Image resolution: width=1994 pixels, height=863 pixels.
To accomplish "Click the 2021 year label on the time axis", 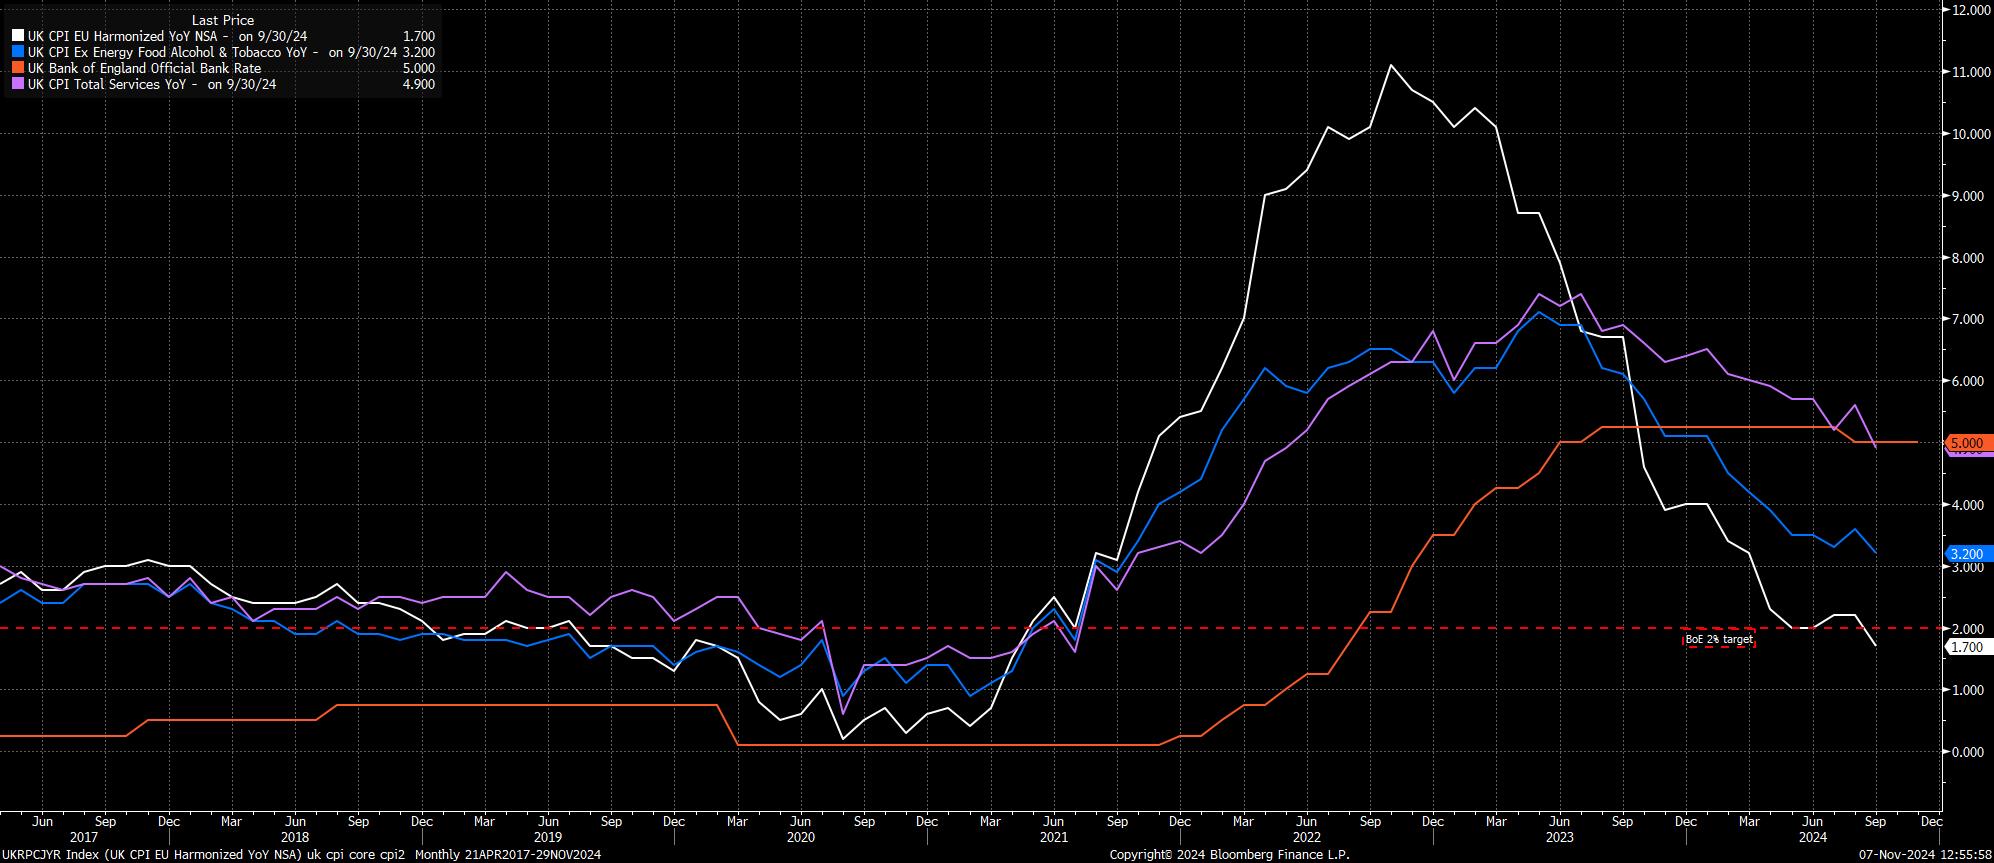I will tap(1053, 837).
